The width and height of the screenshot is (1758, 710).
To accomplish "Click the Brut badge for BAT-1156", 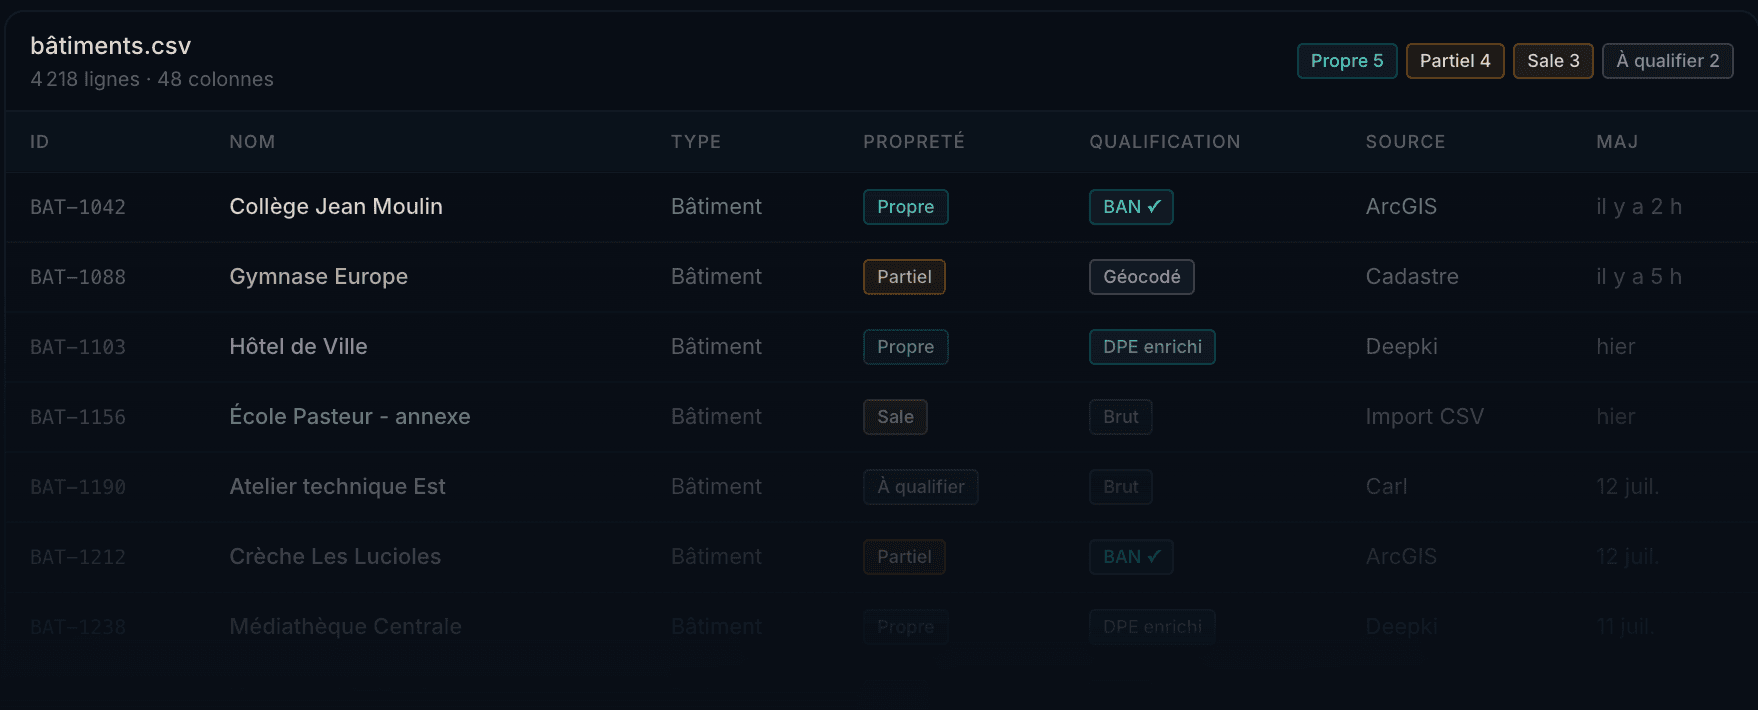I will 1120,417.
